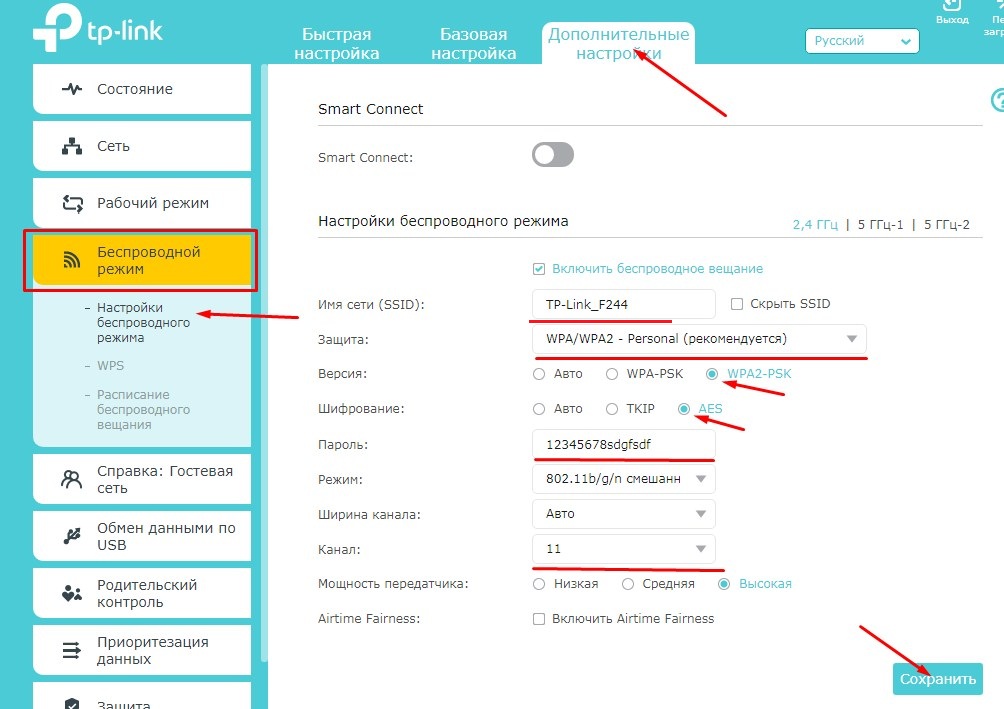This screenshot has width=1004, height=709.
Task: Check the Скрыть SSID checkbox
Action: [x=737, y=304]
